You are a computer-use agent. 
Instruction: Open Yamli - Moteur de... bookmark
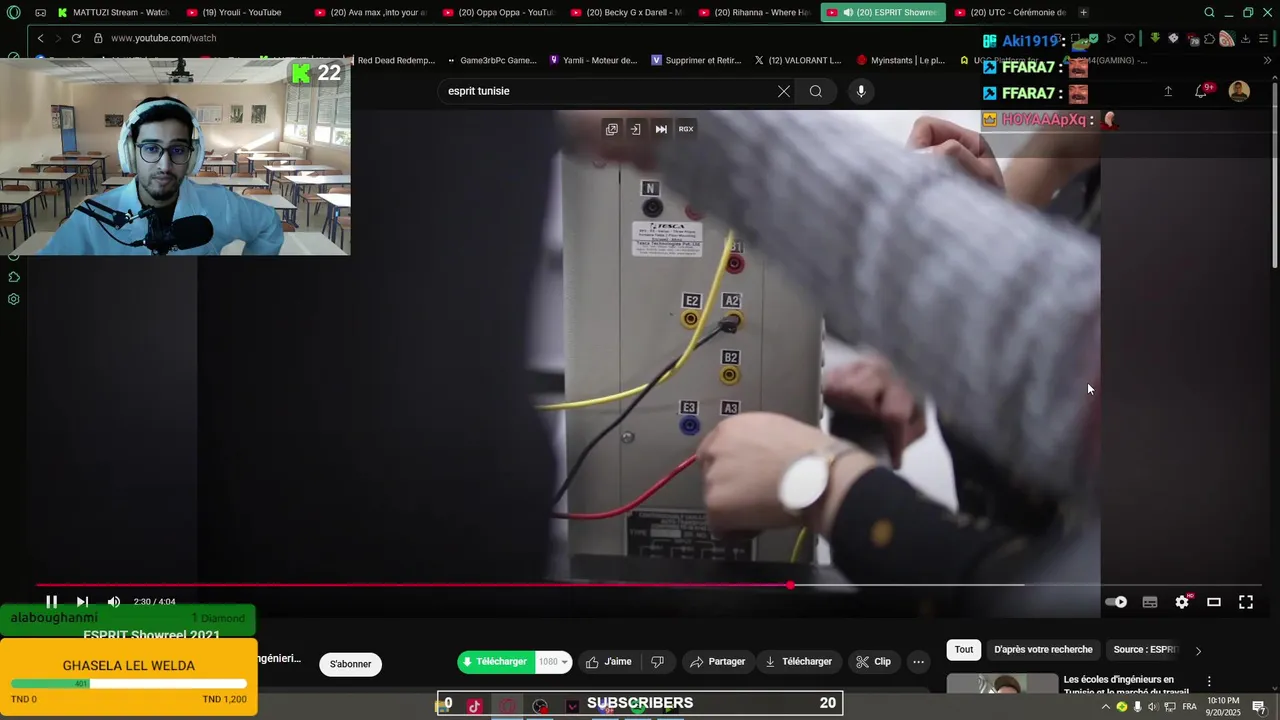tap(593, 60)
